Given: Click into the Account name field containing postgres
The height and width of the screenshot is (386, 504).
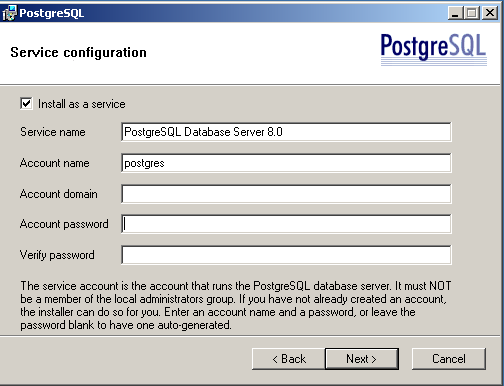Looking at the screenshot, I should 286,163.
